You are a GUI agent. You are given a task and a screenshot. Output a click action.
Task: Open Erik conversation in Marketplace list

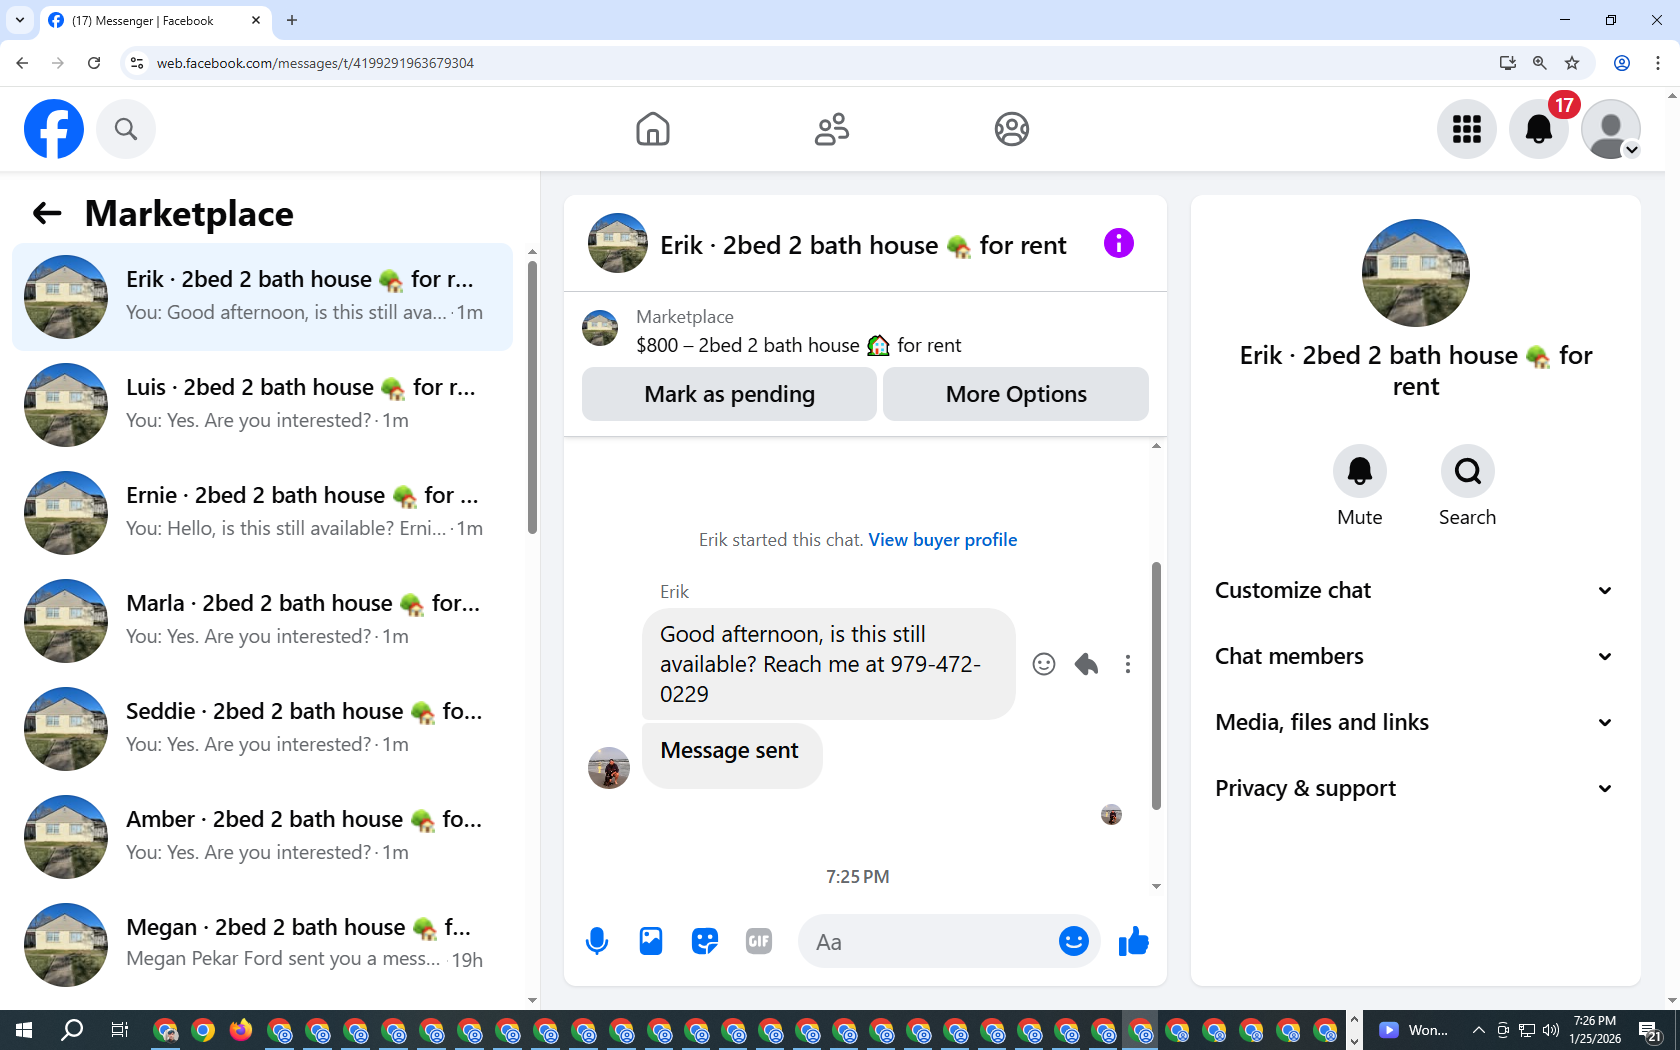[x=262, y=297]
